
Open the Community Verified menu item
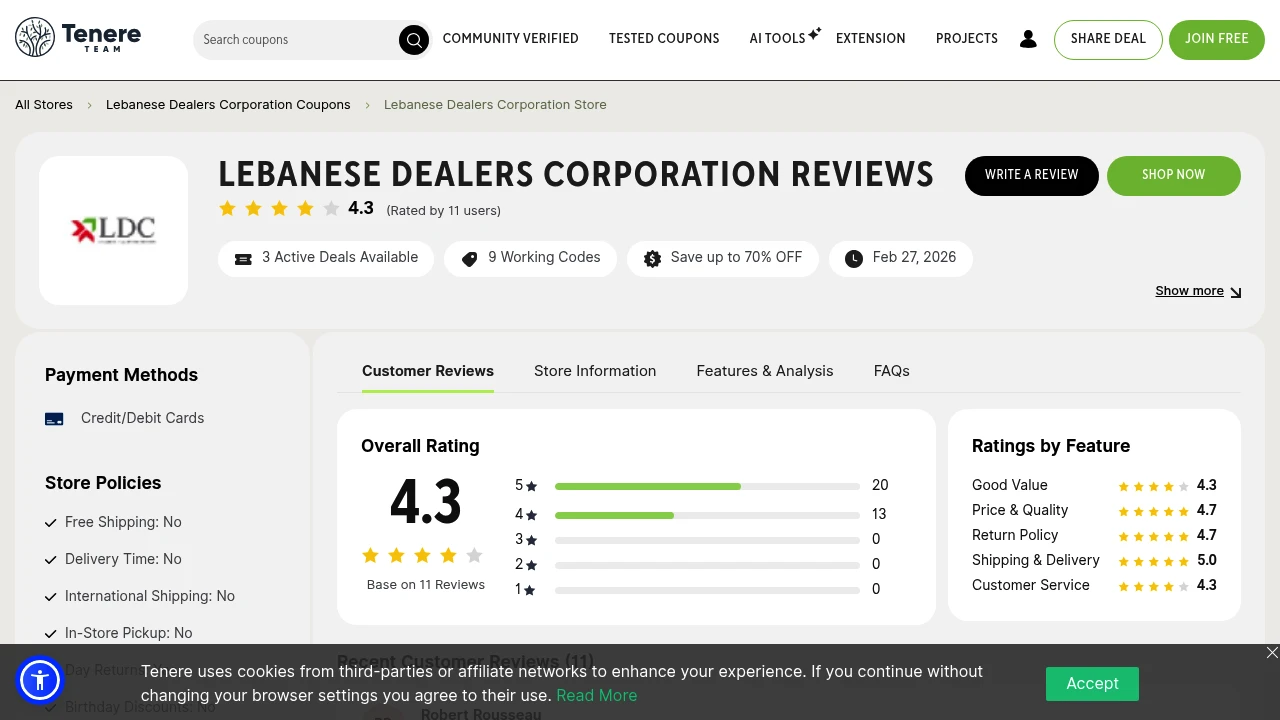pyautogui.click(x=510, y=39)
